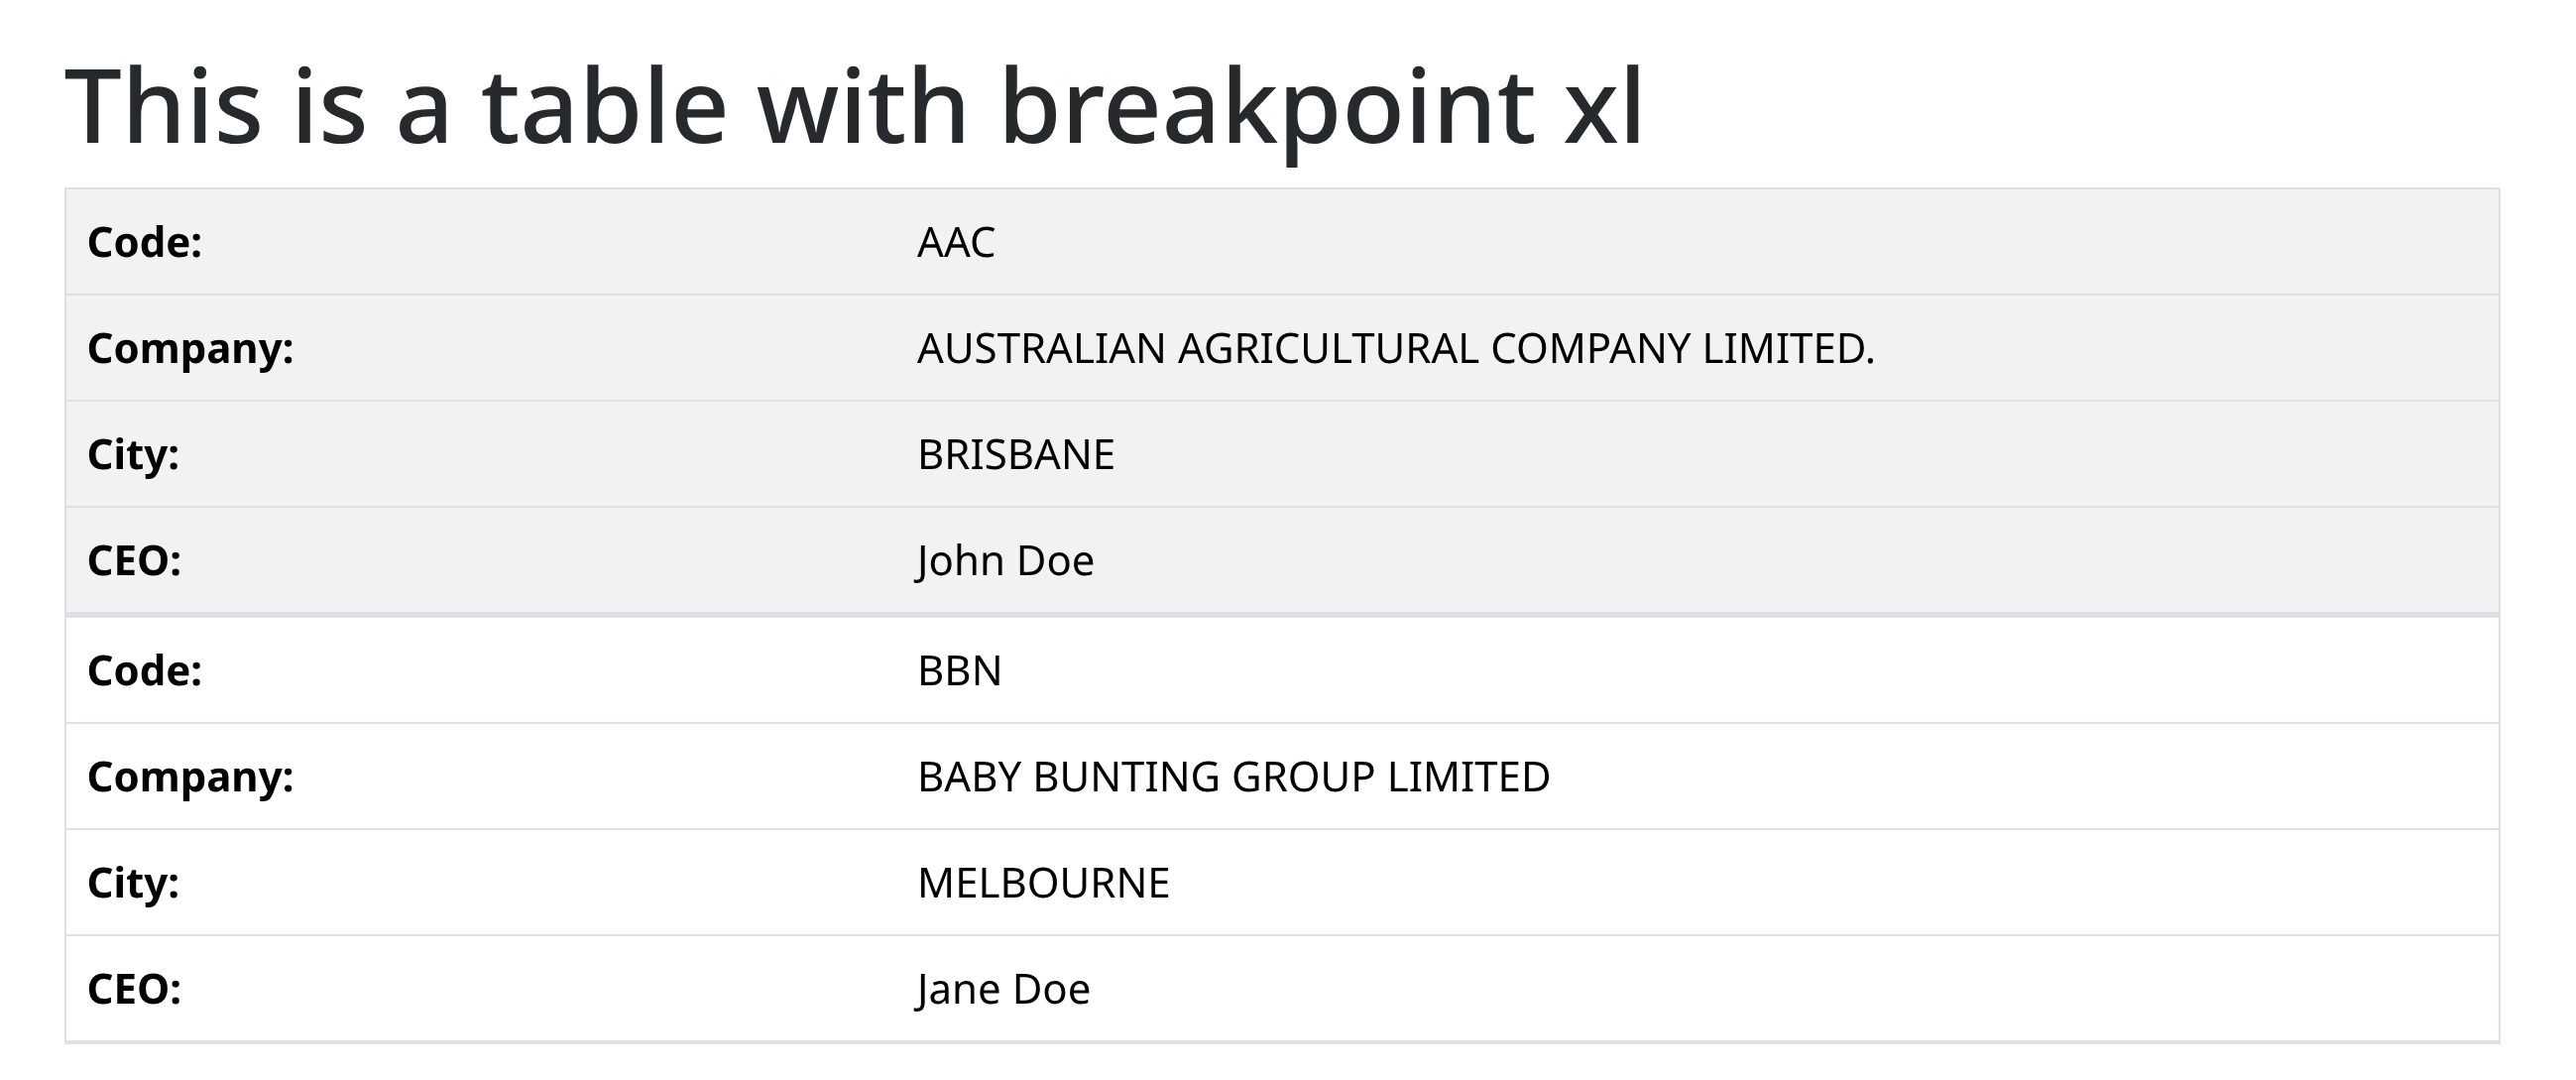The image size is (2576, 1080).
Task: Click the first "CEO:" label
Action: click(x=134, y=560)
